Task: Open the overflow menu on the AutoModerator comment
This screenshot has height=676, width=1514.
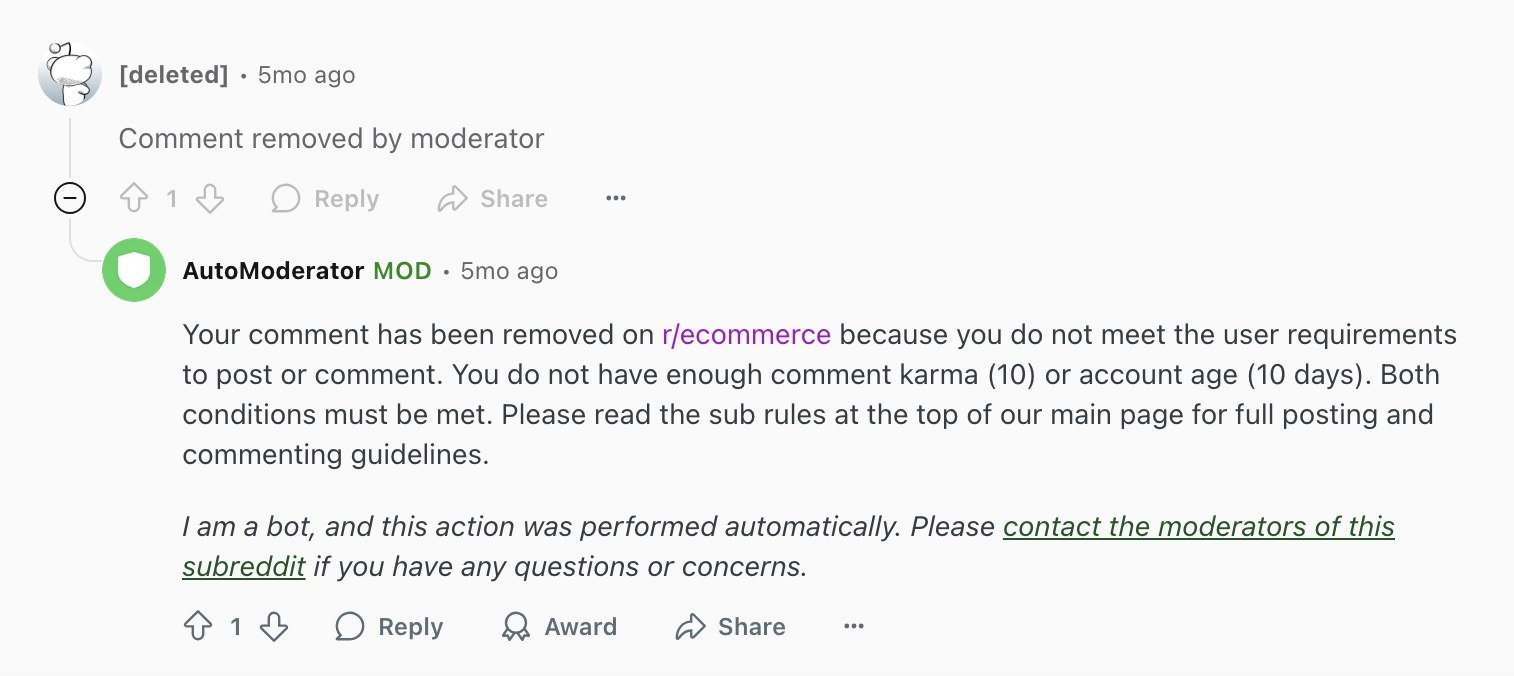Action: point(853,626)
